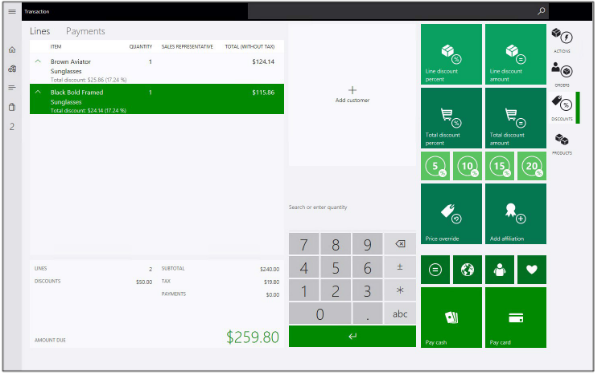Collapse the Black Bold Framed Sunglasses line
595x374 pixels.
coord(38,92)
